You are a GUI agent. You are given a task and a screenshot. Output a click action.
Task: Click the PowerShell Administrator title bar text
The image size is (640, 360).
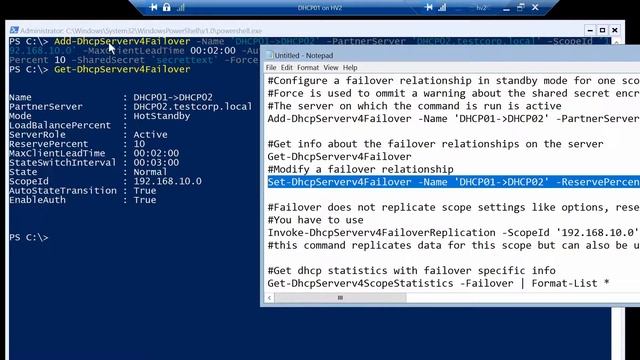click(141, 31)
